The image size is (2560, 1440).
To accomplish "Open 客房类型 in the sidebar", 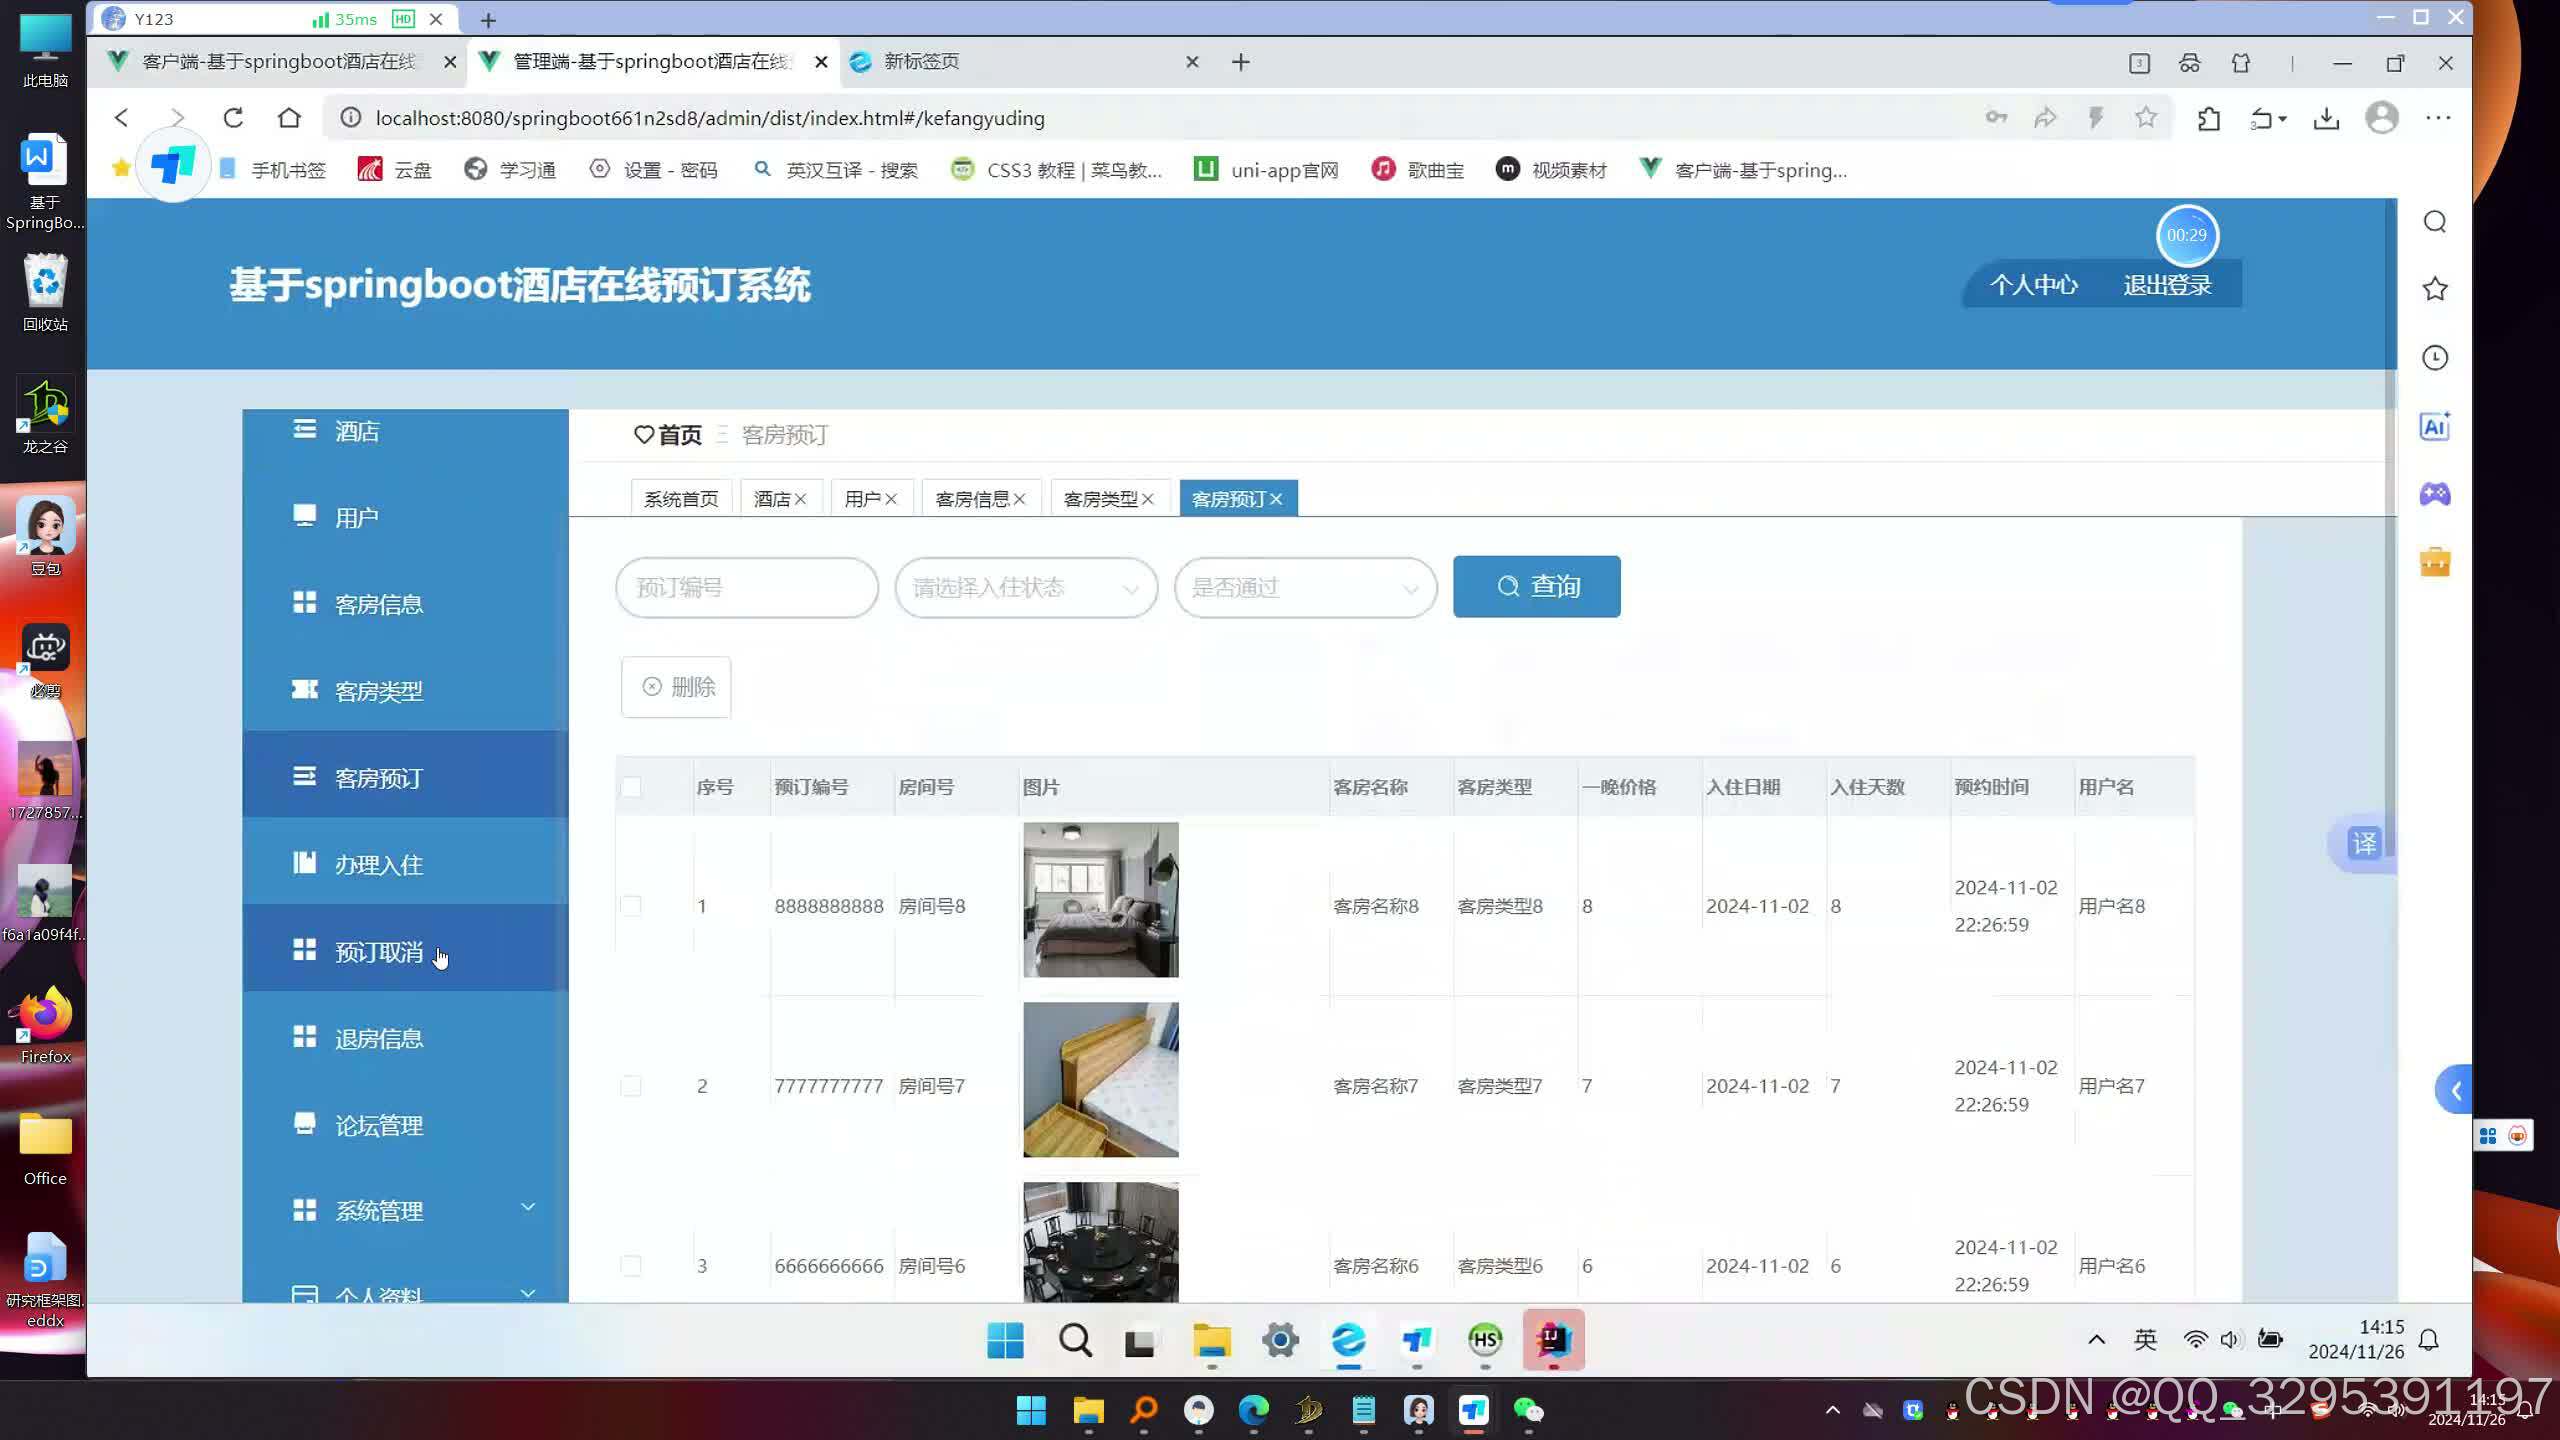I will 405,691.
